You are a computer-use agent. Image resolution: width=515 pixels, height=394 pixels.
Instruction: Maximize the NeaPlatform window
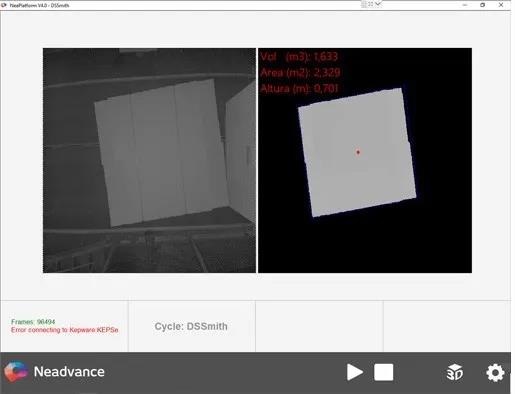coord(482,5)
